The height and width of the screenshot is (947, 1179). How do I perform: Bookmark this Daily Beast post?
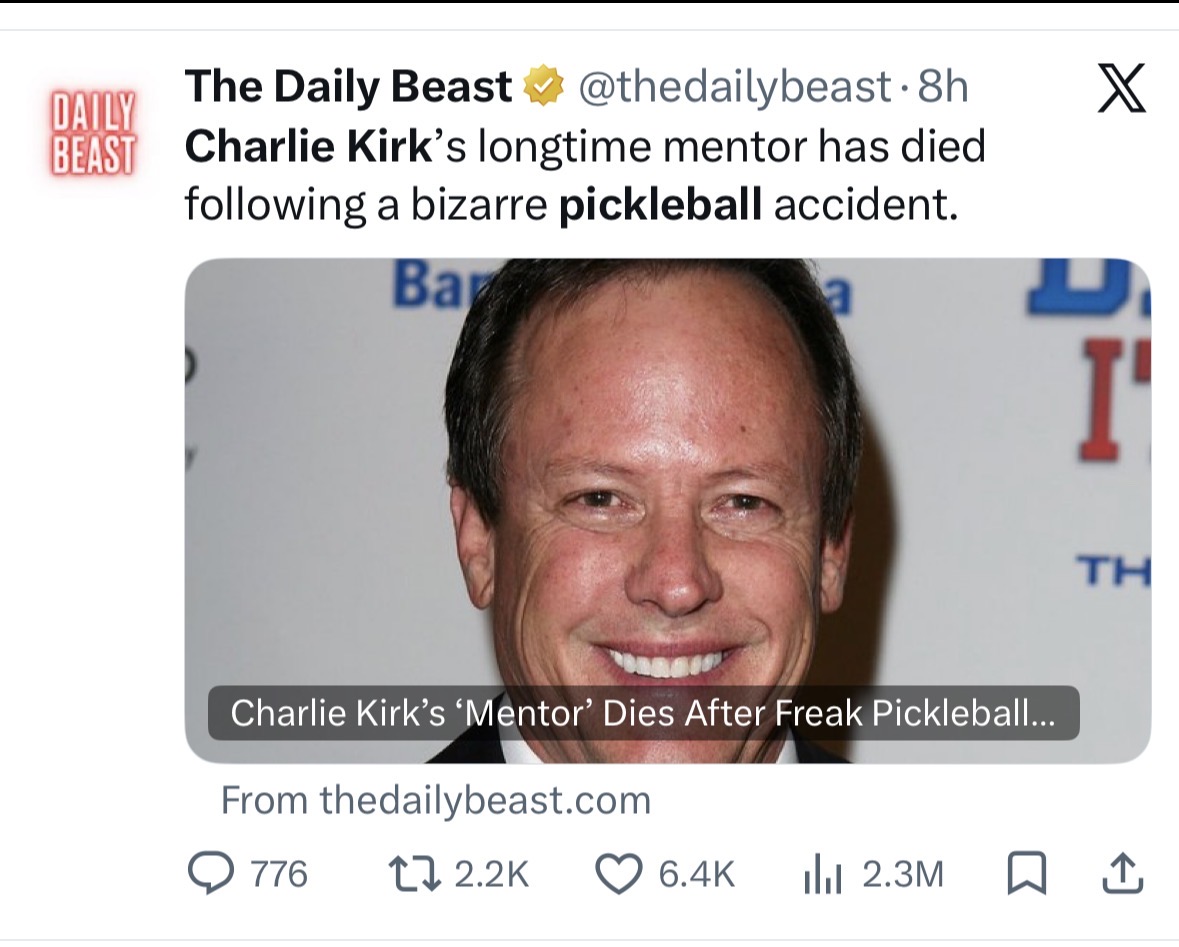tap(1026, 874)
